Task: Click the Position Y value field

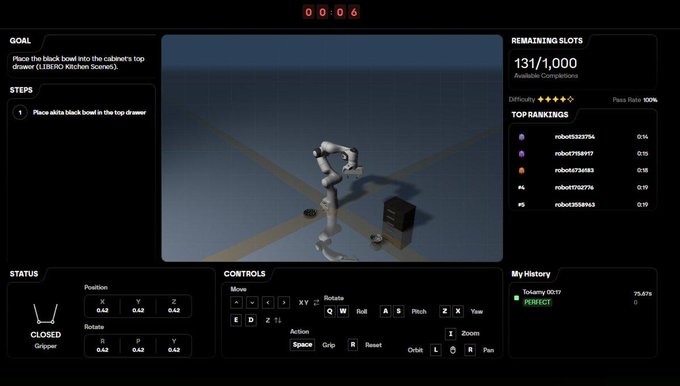Action: [x=138, y=306]
